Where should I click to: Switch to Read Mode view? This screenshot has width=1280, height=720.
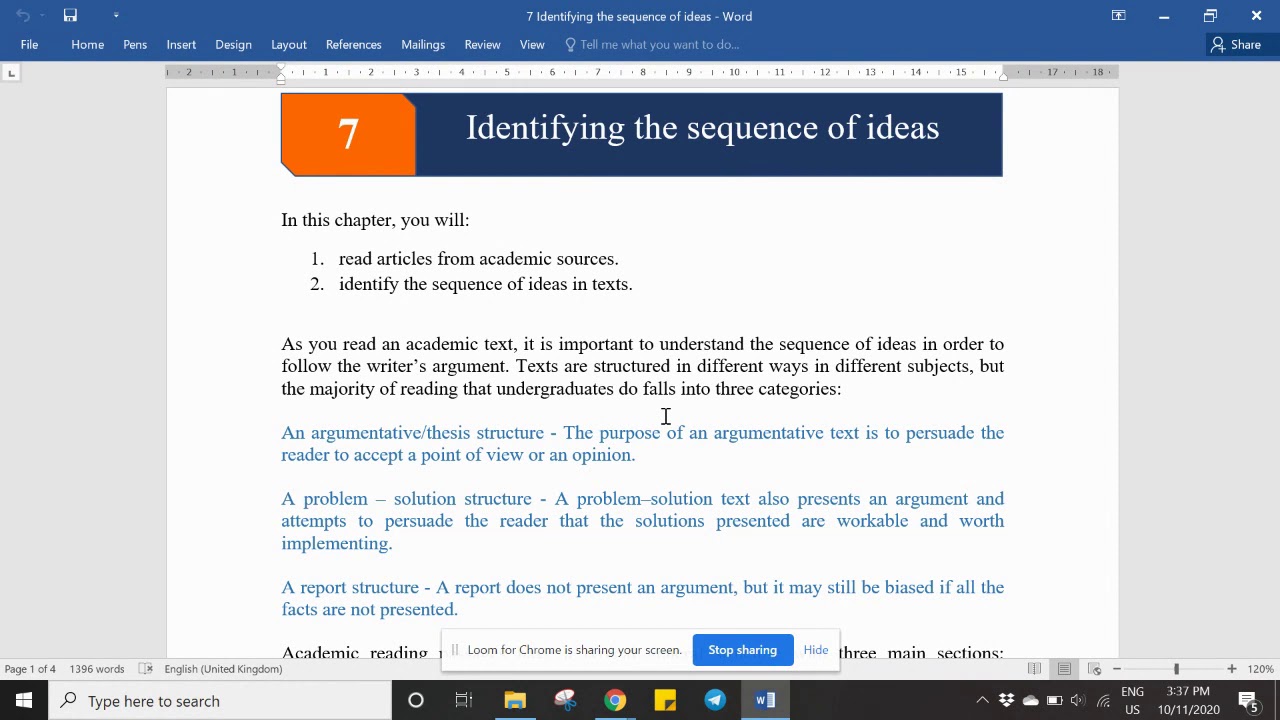pyautogui.click(x=1035, y=669)
